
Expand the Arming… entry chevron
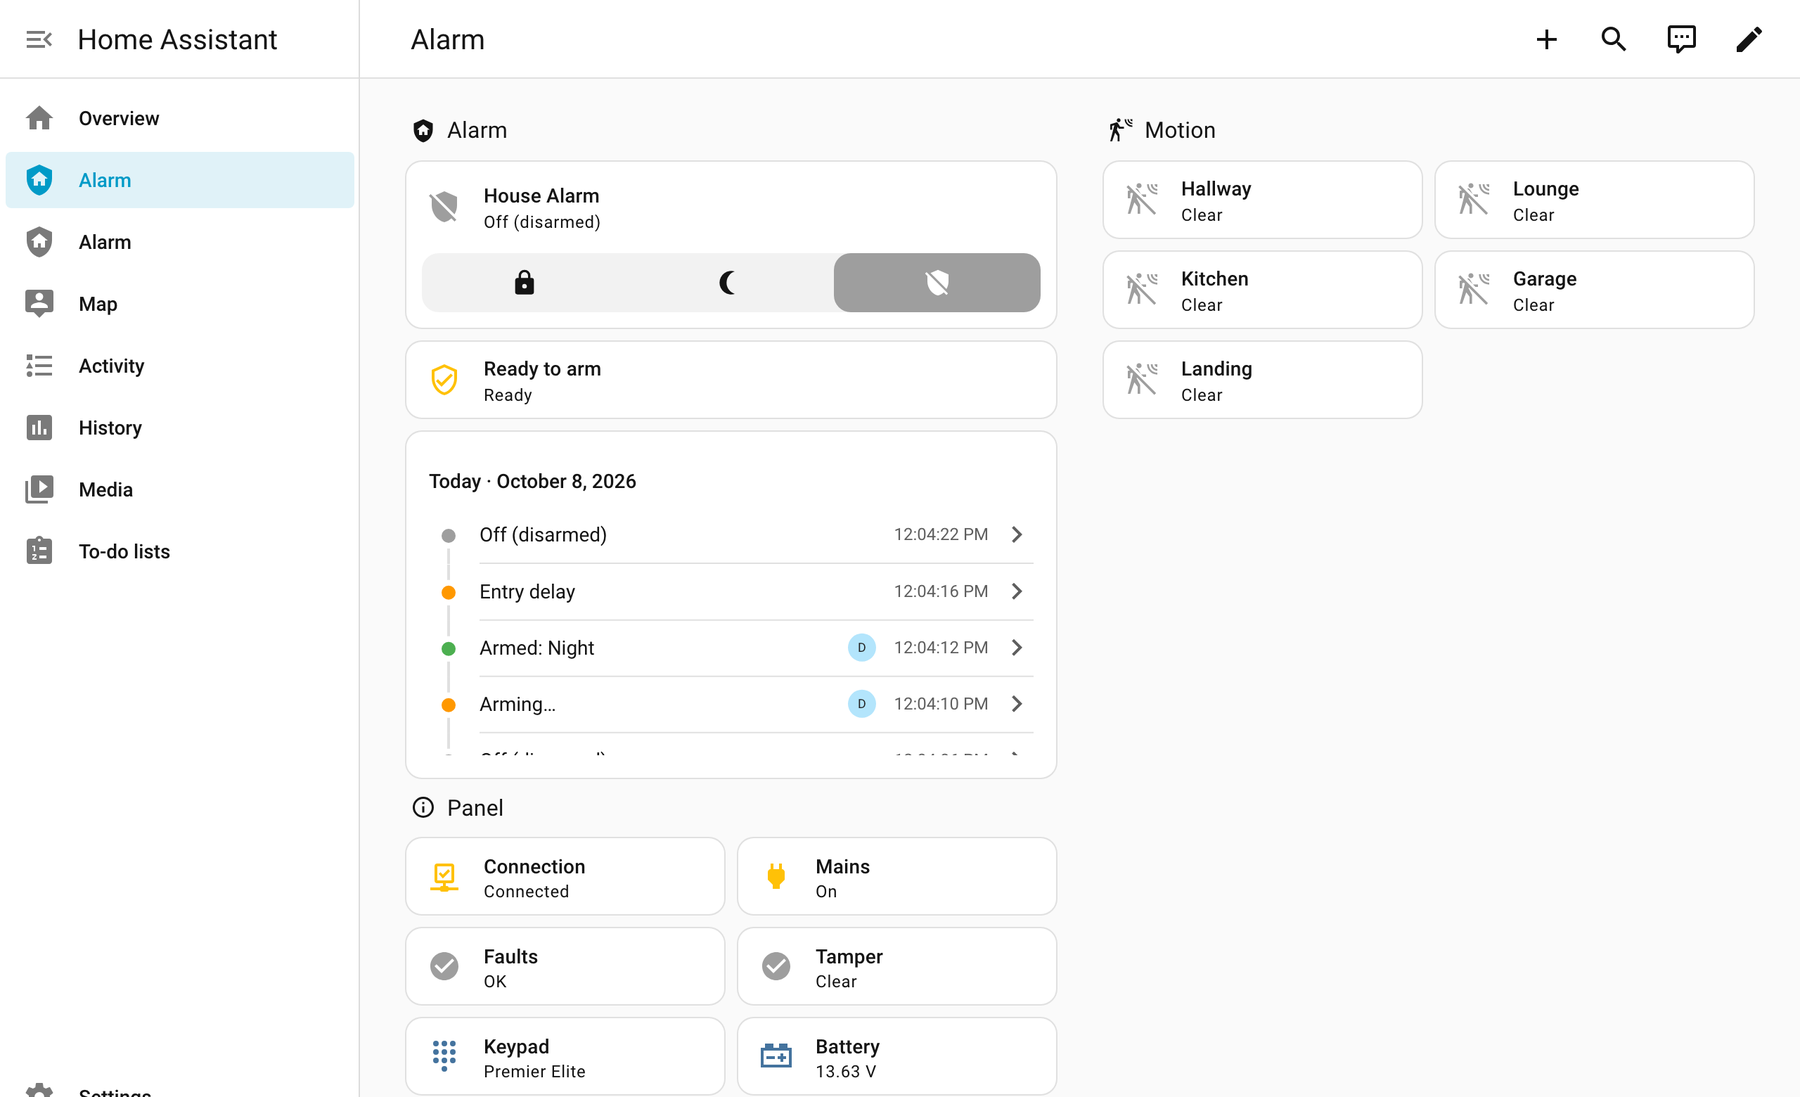pos(1017,704)
